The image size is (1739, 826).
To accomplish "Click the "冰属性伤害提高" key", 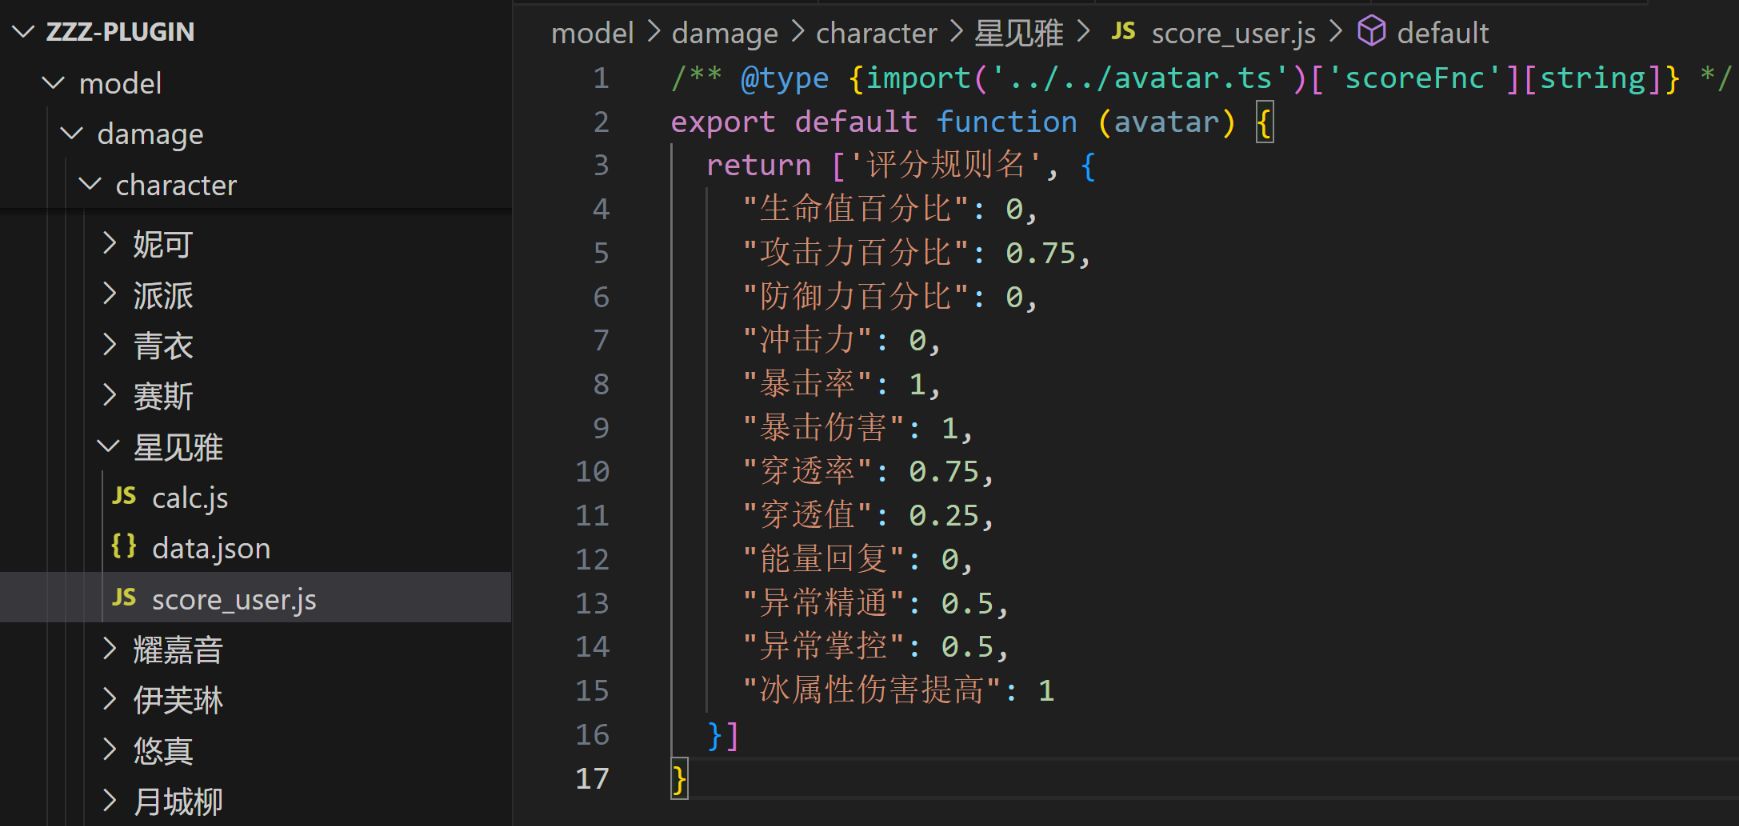I will (x=873, y=690).
